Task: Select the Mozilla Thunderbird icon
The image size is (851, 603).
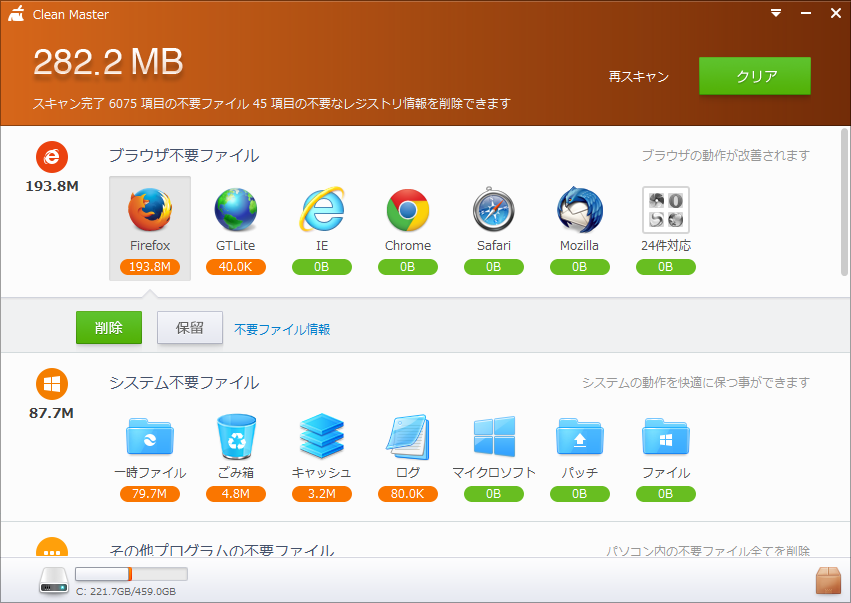Action: pyautogui.click(x=580, y=211)
